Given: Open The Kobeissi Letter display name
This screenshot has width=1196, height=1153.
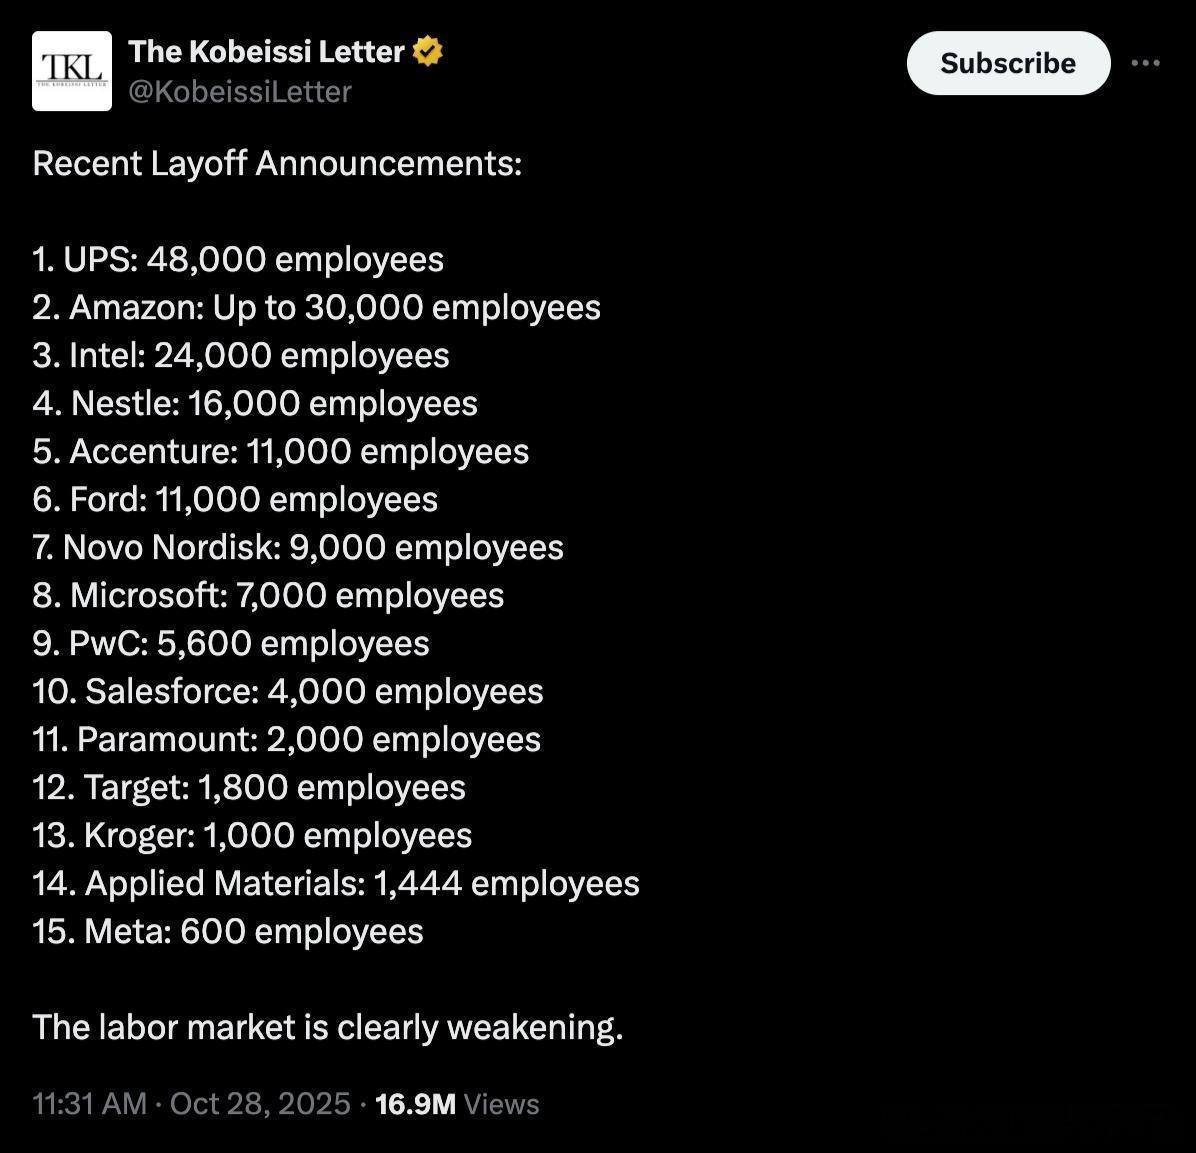Looking at the screenshot, I should pos(266,51).
